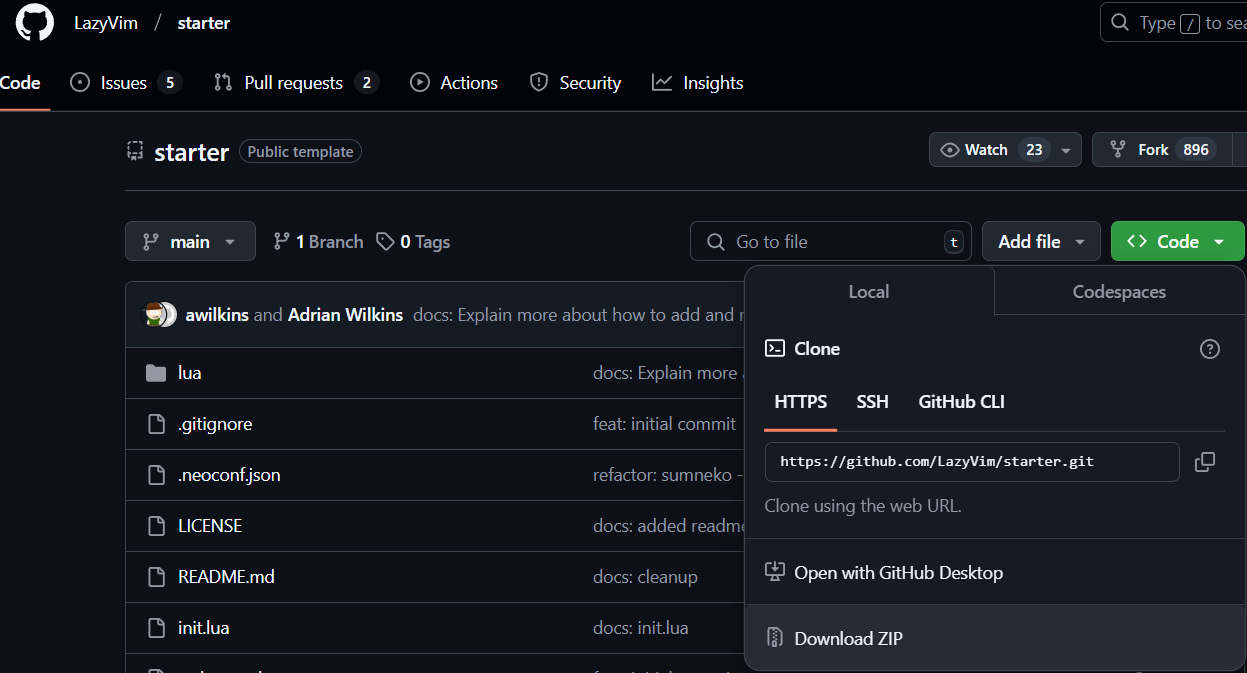Copy the clone URL to clipboard
The width and height of the screenshot is (1247, 673).
pos(1205,462)
